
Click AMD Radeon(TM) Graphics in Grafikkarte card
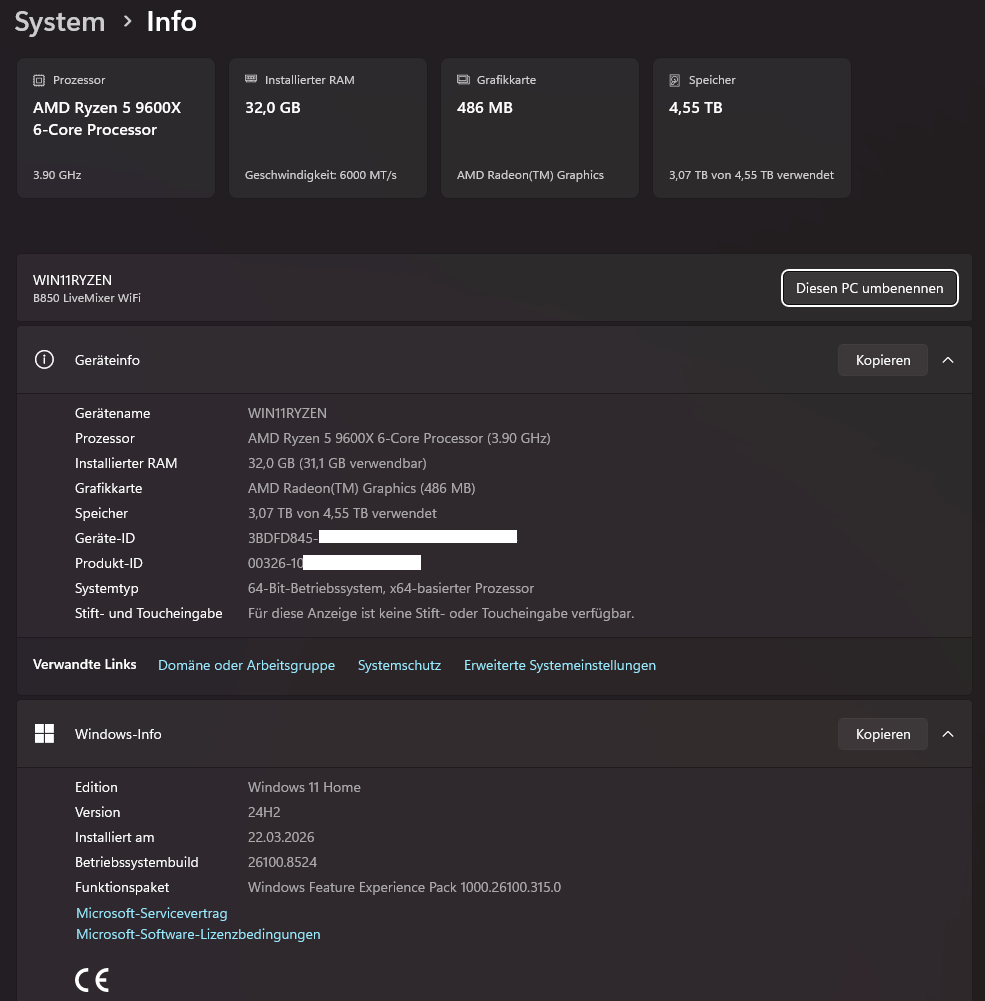click(530, 175)
